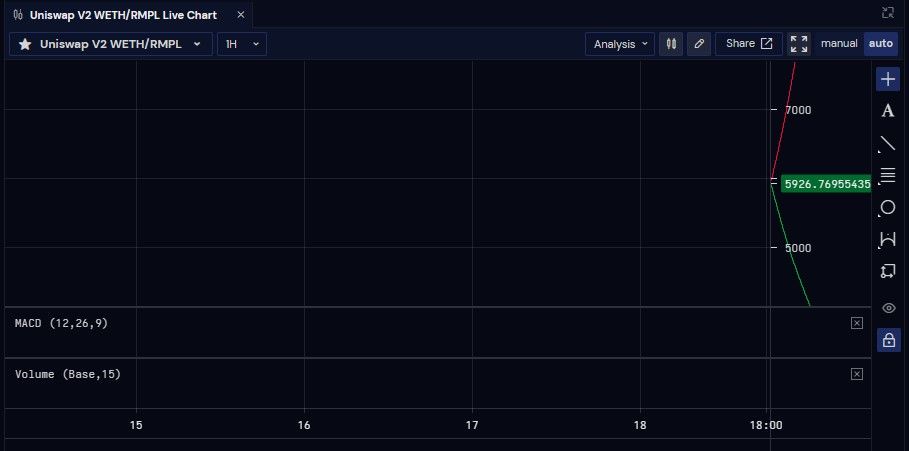Select the measure range tool
The width and height of the screenshot is (909, 451).
(888, 239)
